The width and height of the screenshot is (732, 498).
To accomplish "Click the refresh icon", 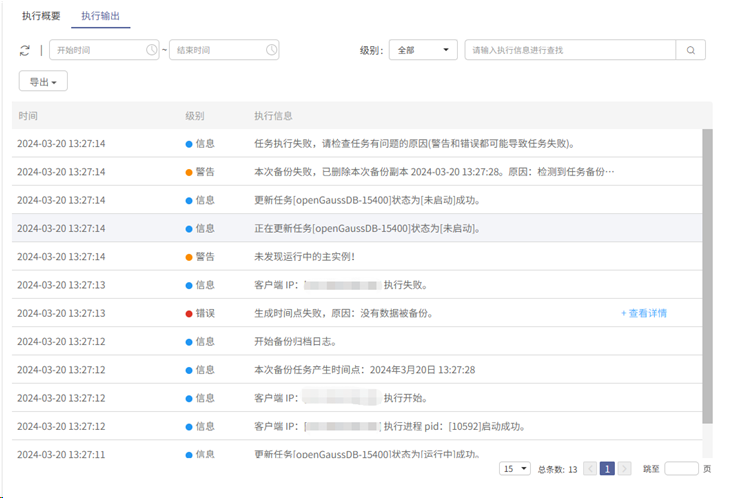I will point(25,50).
